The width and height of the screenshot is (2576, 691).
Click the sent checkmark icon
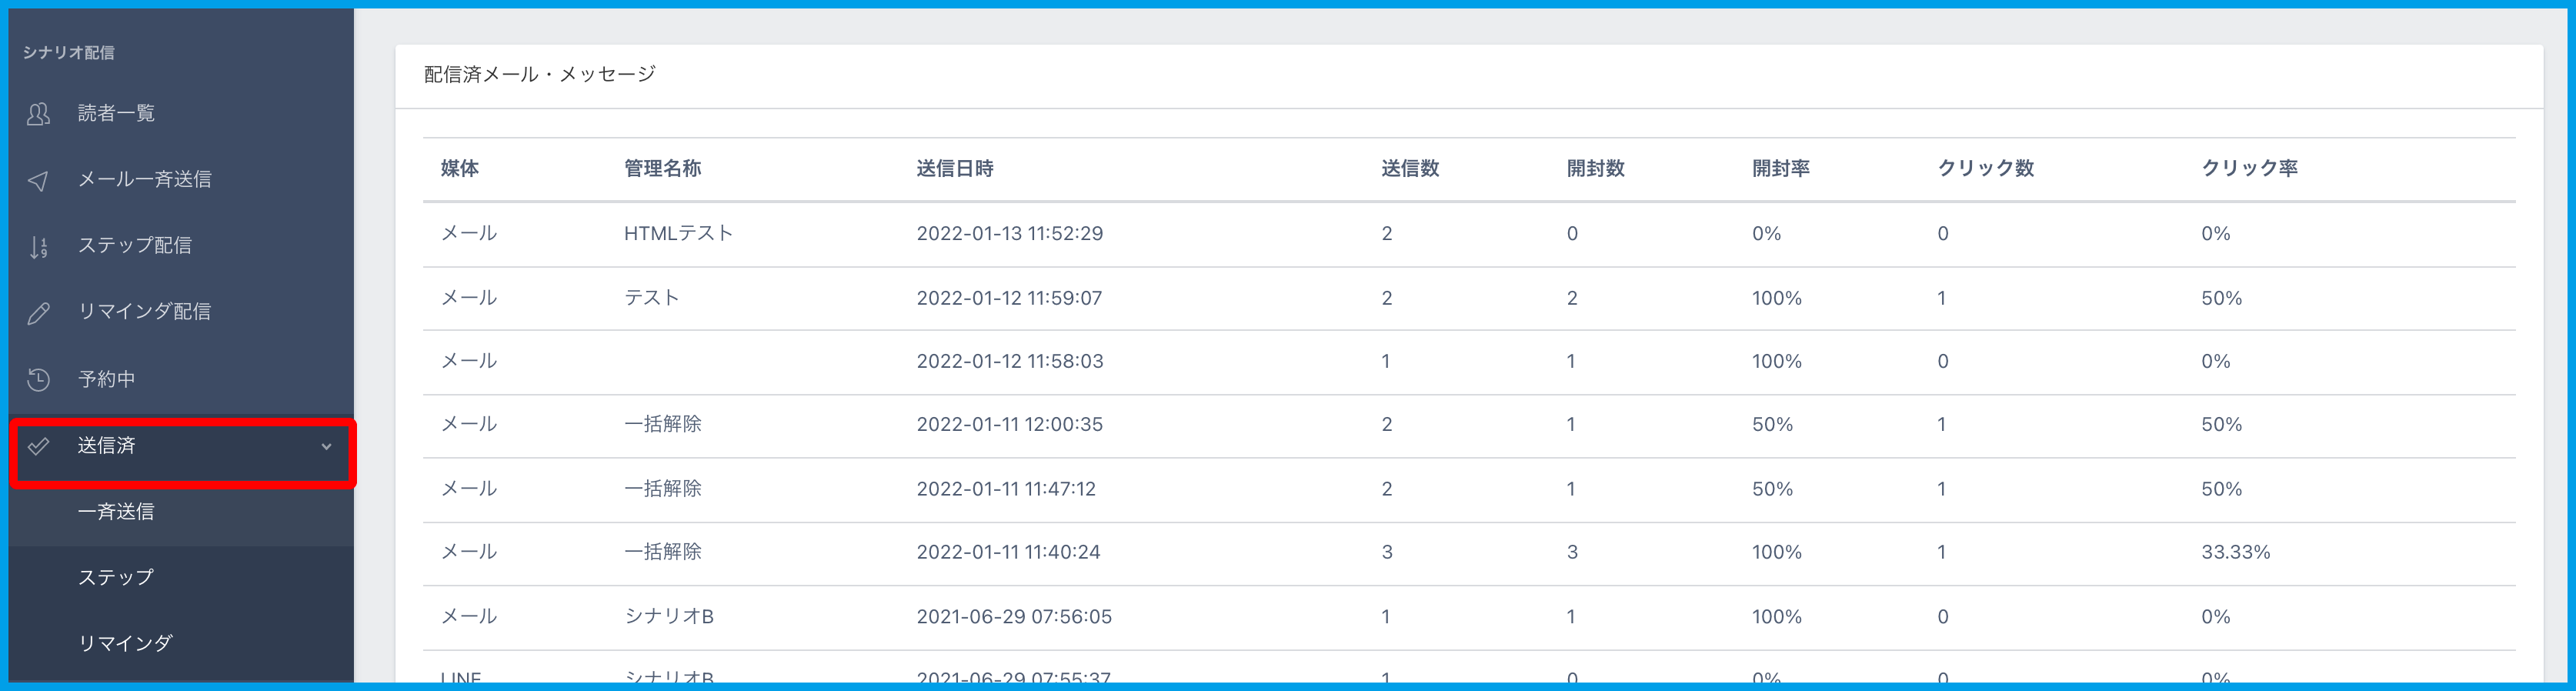38,446
